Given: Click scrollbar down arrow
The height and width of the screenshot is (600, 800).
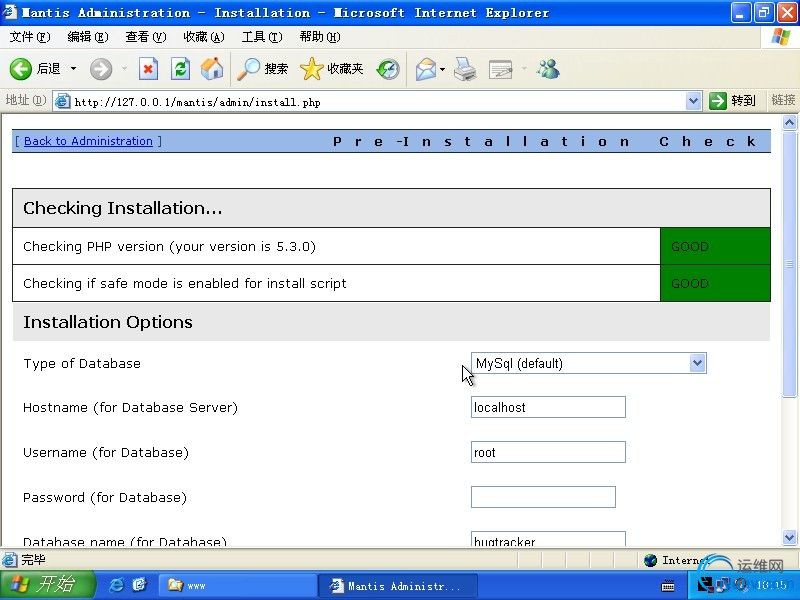Looking at the screenshot, I should [789, 538].
